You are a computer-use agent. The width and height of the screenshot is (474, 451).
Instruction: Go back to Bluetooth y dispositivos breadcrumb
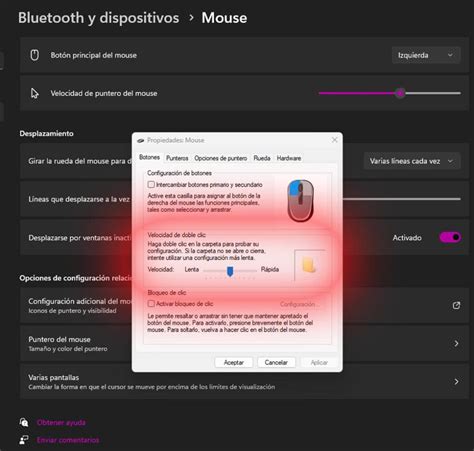[x=98, y=18]
